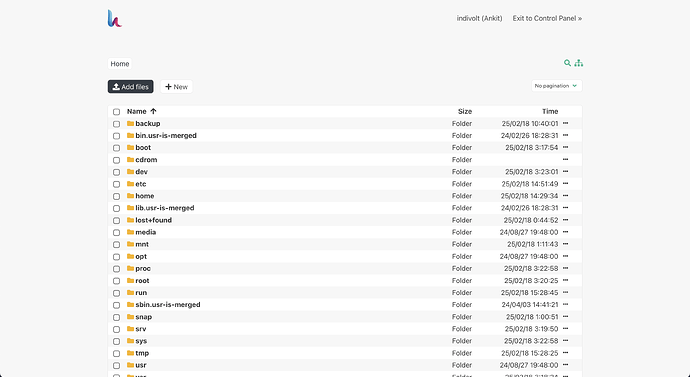Open the opt folder
This screenshot has width=690, height=377.
tap(141, 256)
